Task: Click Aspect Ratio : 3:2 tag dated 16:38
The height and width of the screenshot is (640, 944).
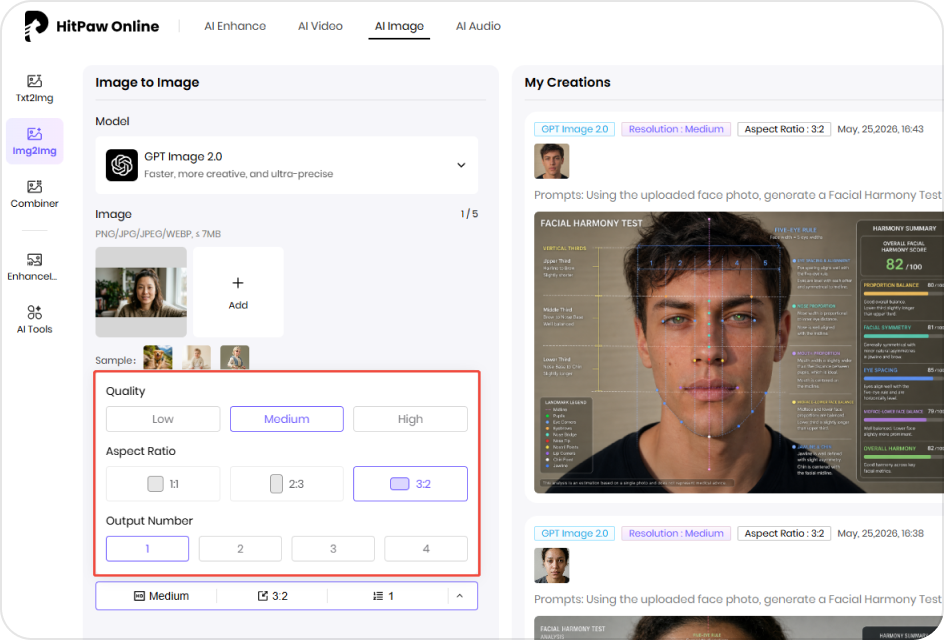Action: click(x=784, y=534)
